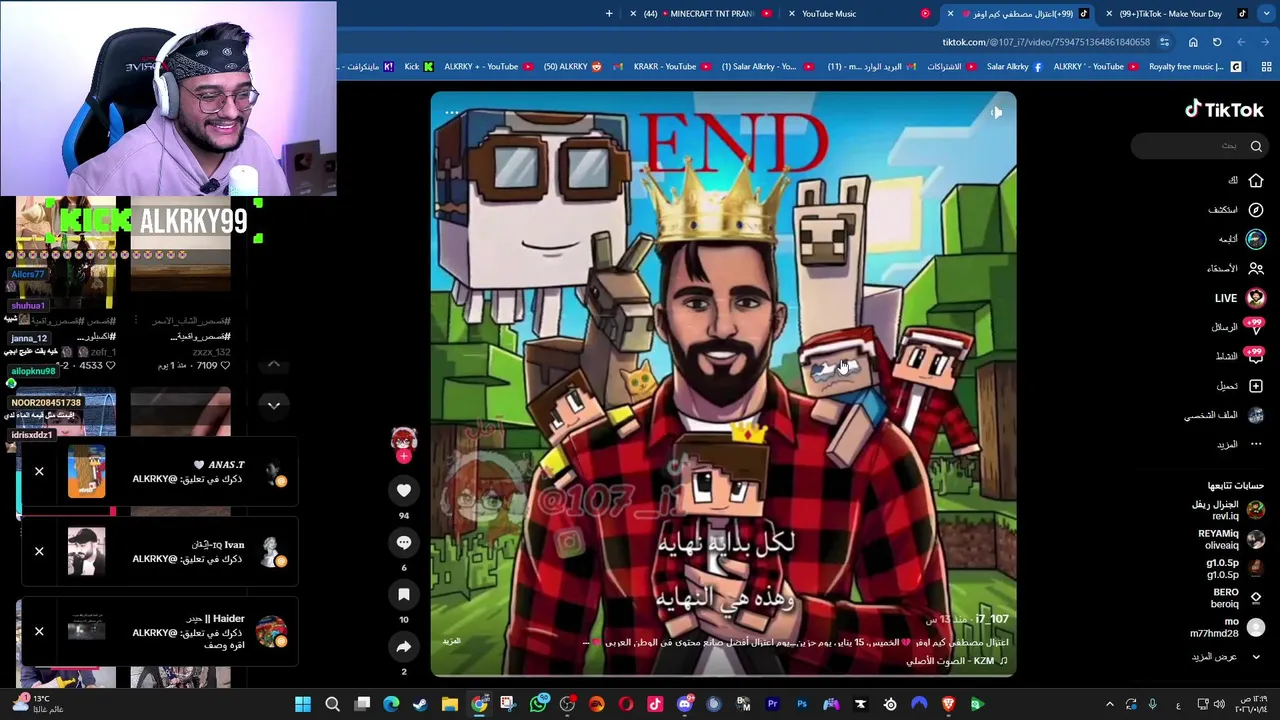Go to the previous video with up arrow
This screenshot has width=1280, height=720.
(x=273, y=365)
